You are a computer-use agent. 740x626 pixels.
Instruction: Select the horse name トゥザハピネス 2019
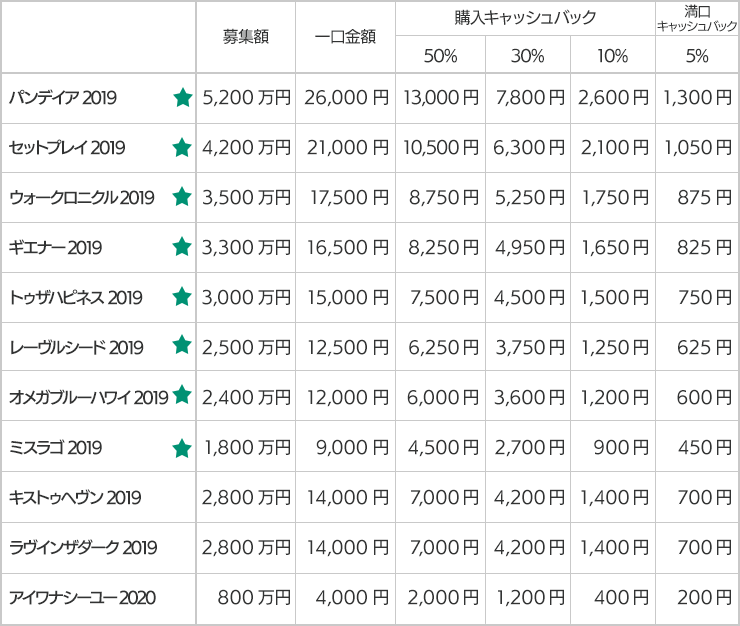pyautogui.click(x=76, y=297)
